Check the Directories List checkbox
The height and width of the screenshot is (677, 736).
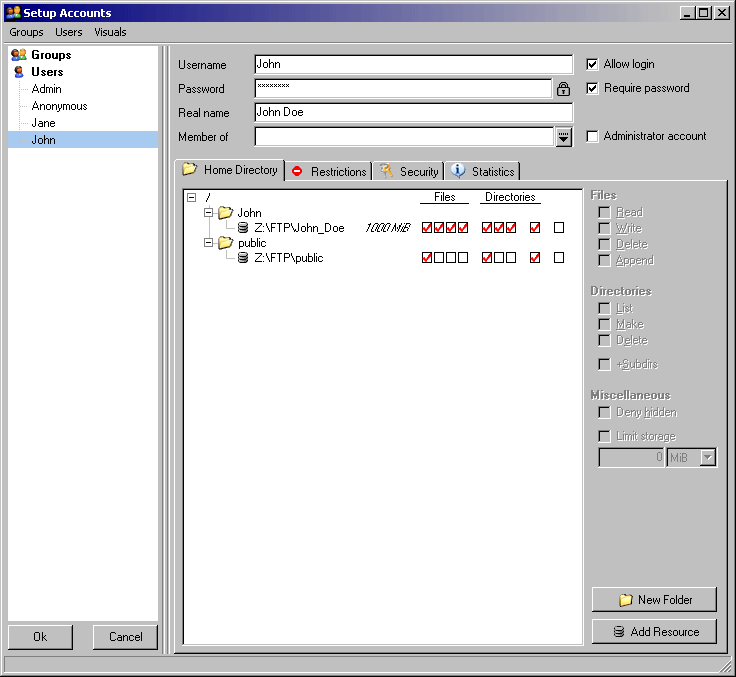pyautogui.click(x=605, y=308)
